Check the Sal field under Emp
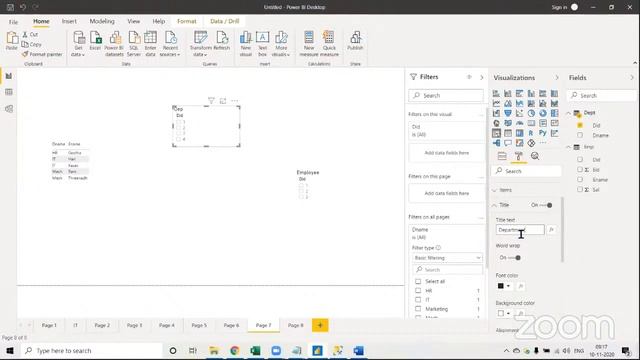This screenshot has height=360, width=640. pos(580,189)
